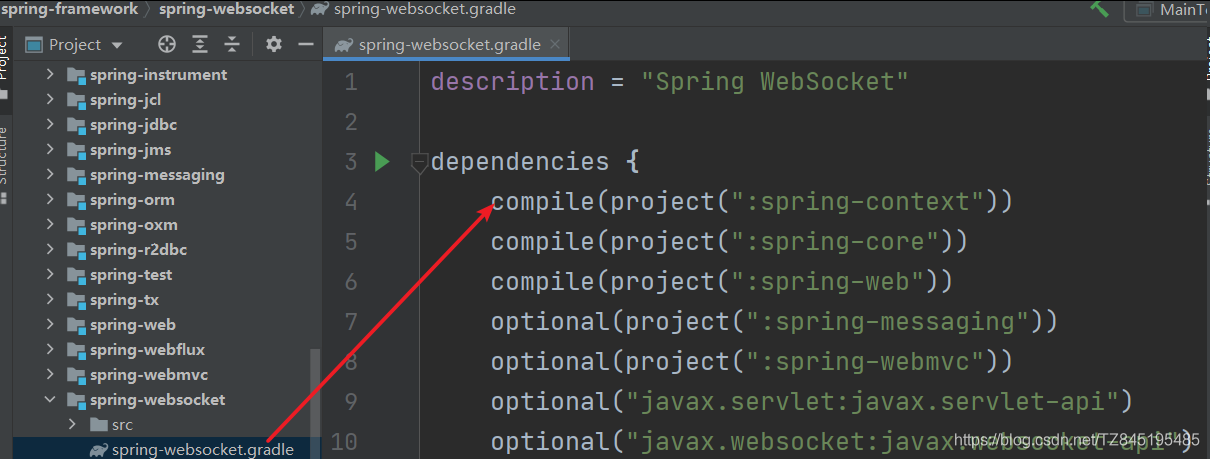The width and height of the screenshot is (1210, 459).
Task: Select spring-messaging in project tree
Action: click(x=157, y=175)
